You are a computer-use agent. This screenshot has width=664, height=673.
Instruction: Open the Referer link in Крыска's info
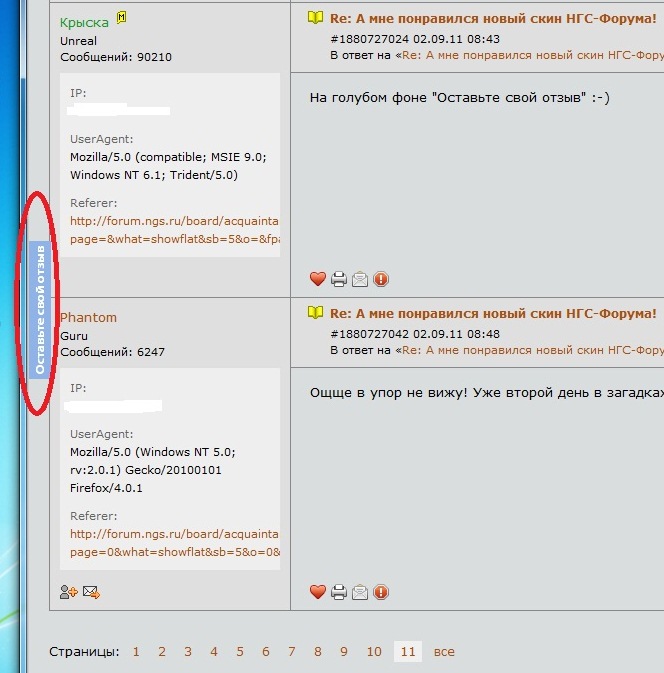[x=174, y=221]
